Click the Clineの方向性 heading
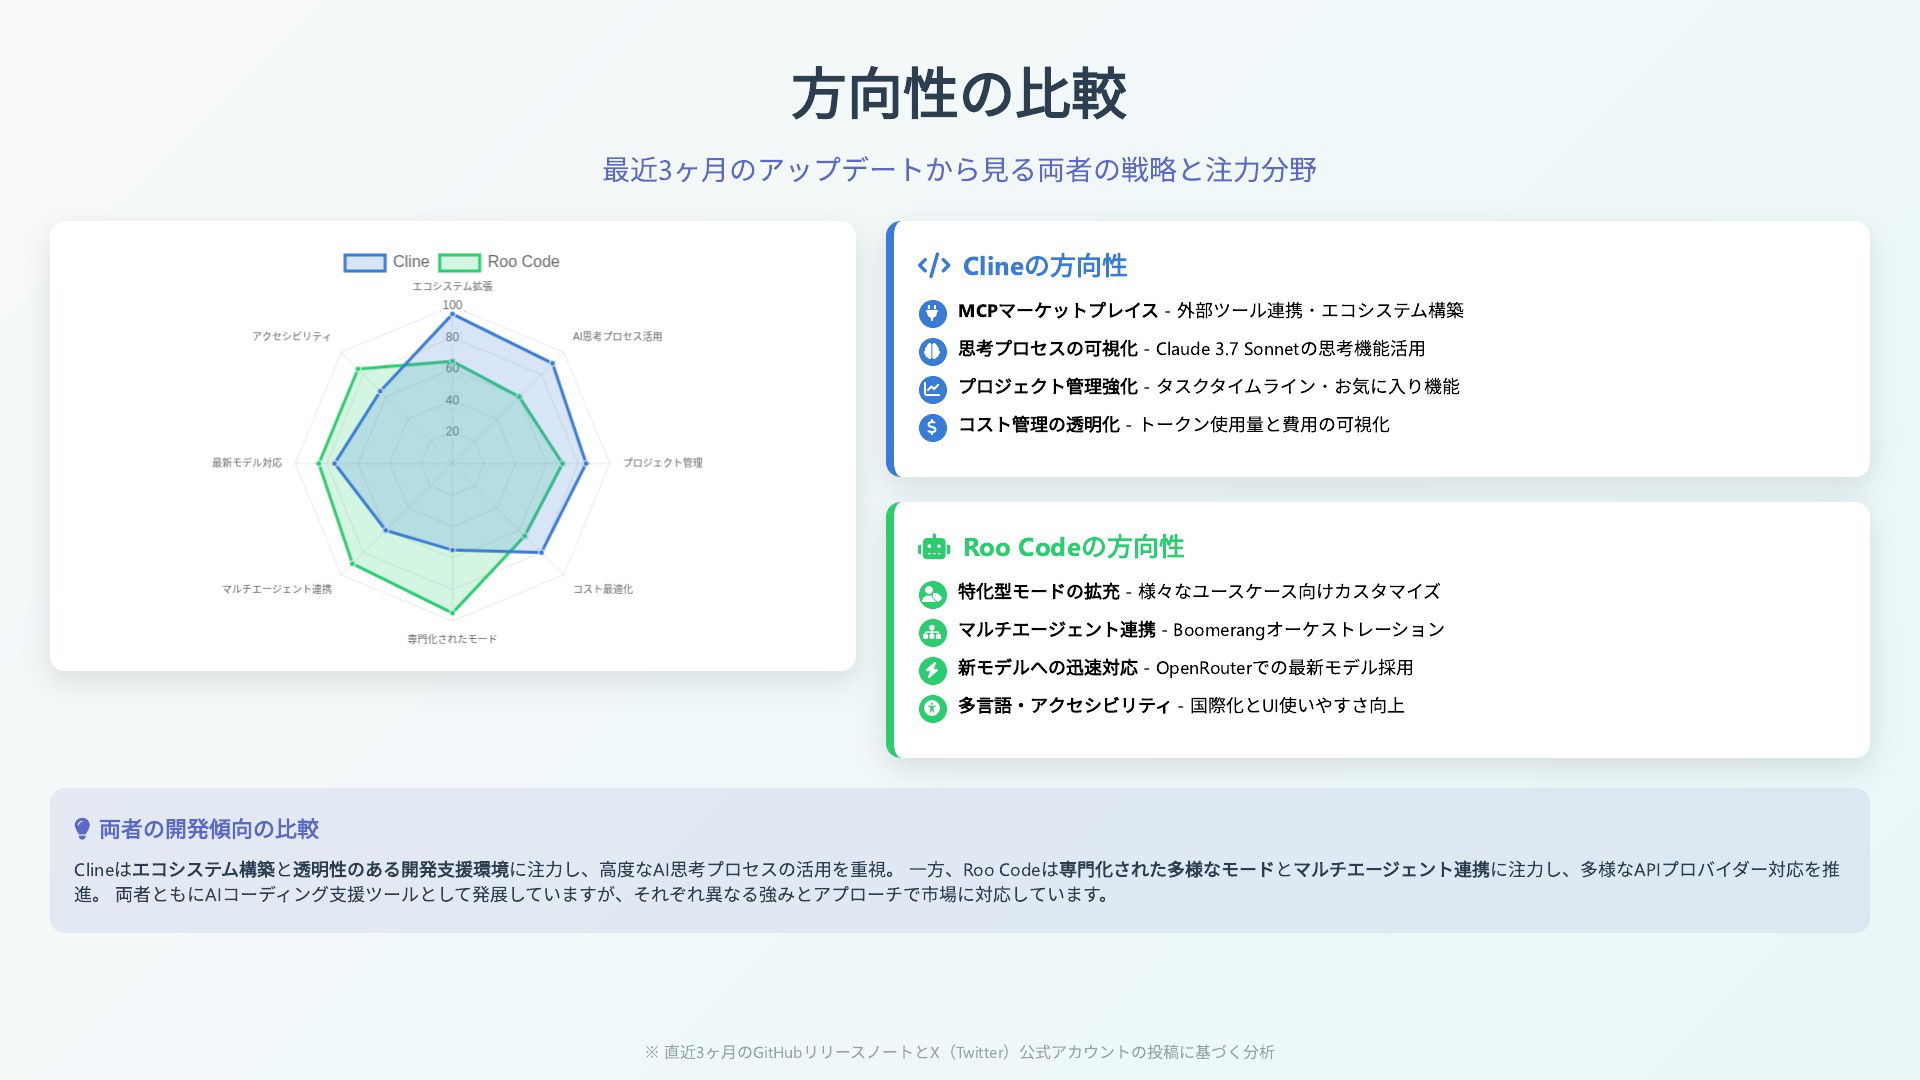The height and width of the screenshot is (1080, 1920). pyautogui.click(x=1045, y=266)
